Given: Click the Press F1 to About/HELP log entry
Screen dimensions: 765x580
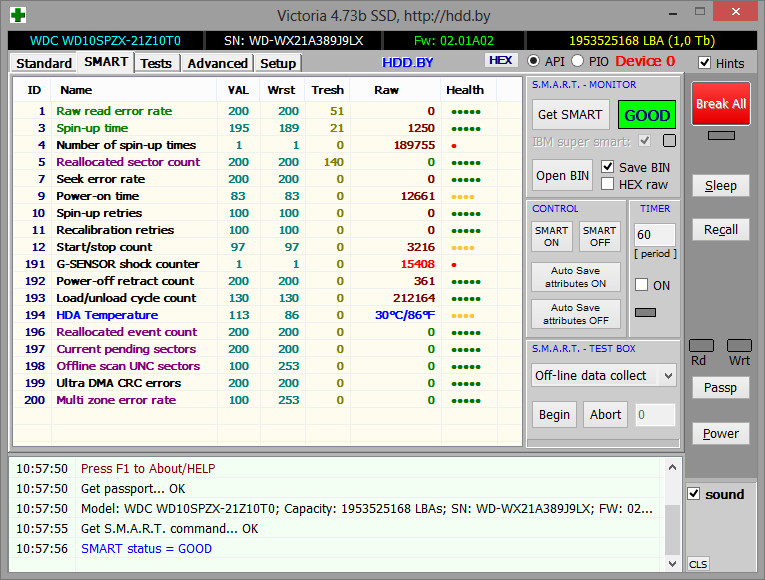Looking at the screenshot, I should (x=148, y=469).
